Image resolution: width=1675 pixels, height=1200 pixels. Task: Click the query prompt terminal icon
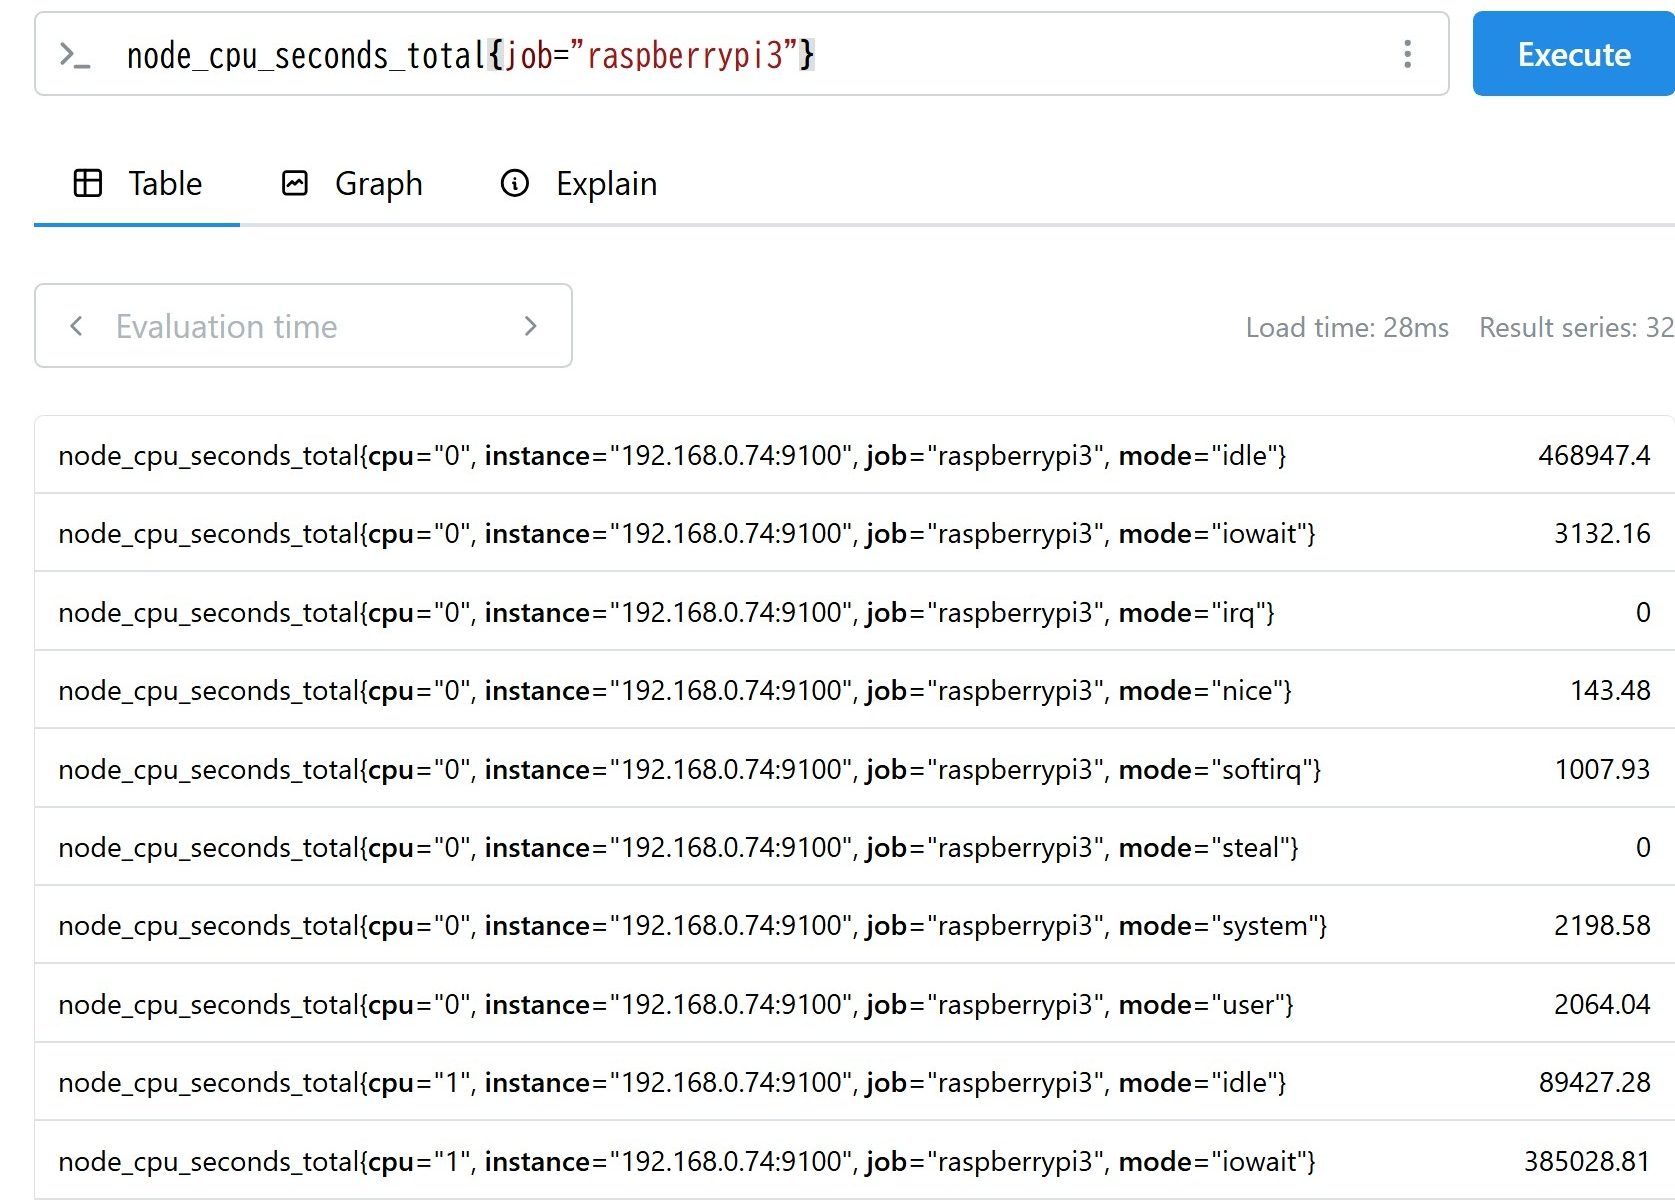coord(75,55)
